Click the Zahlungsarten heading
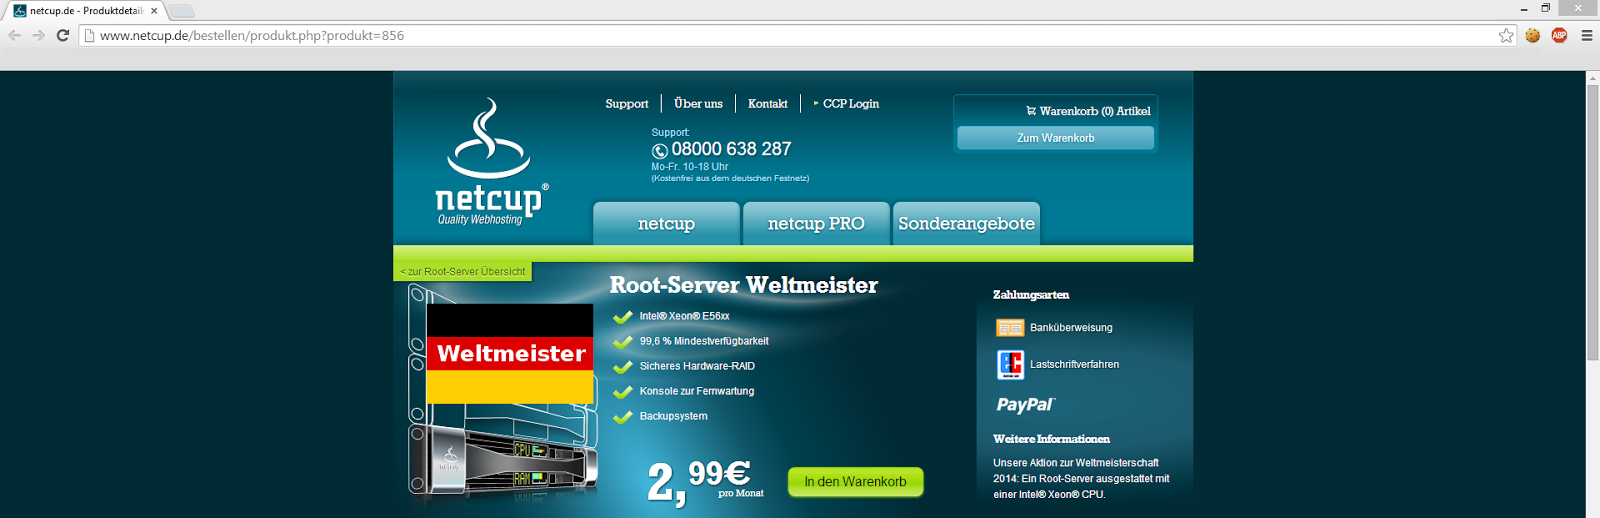 (x=1031, y=295)
